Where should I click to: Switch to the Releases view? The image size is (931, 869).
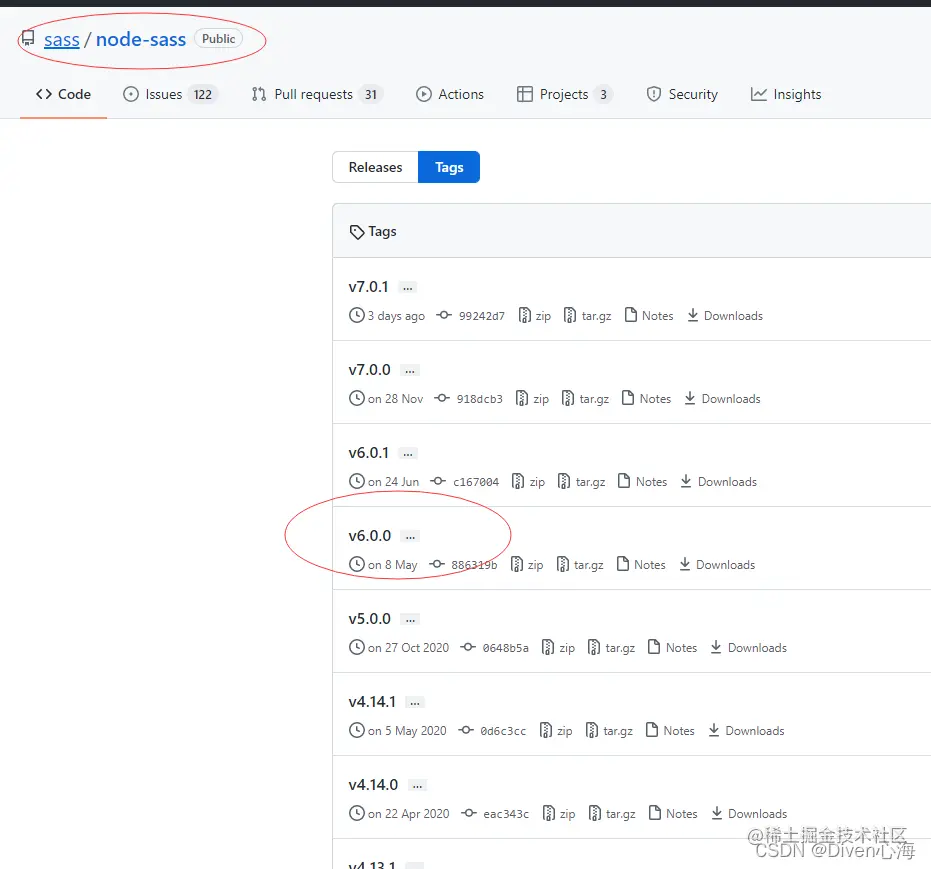coord(375,167)
